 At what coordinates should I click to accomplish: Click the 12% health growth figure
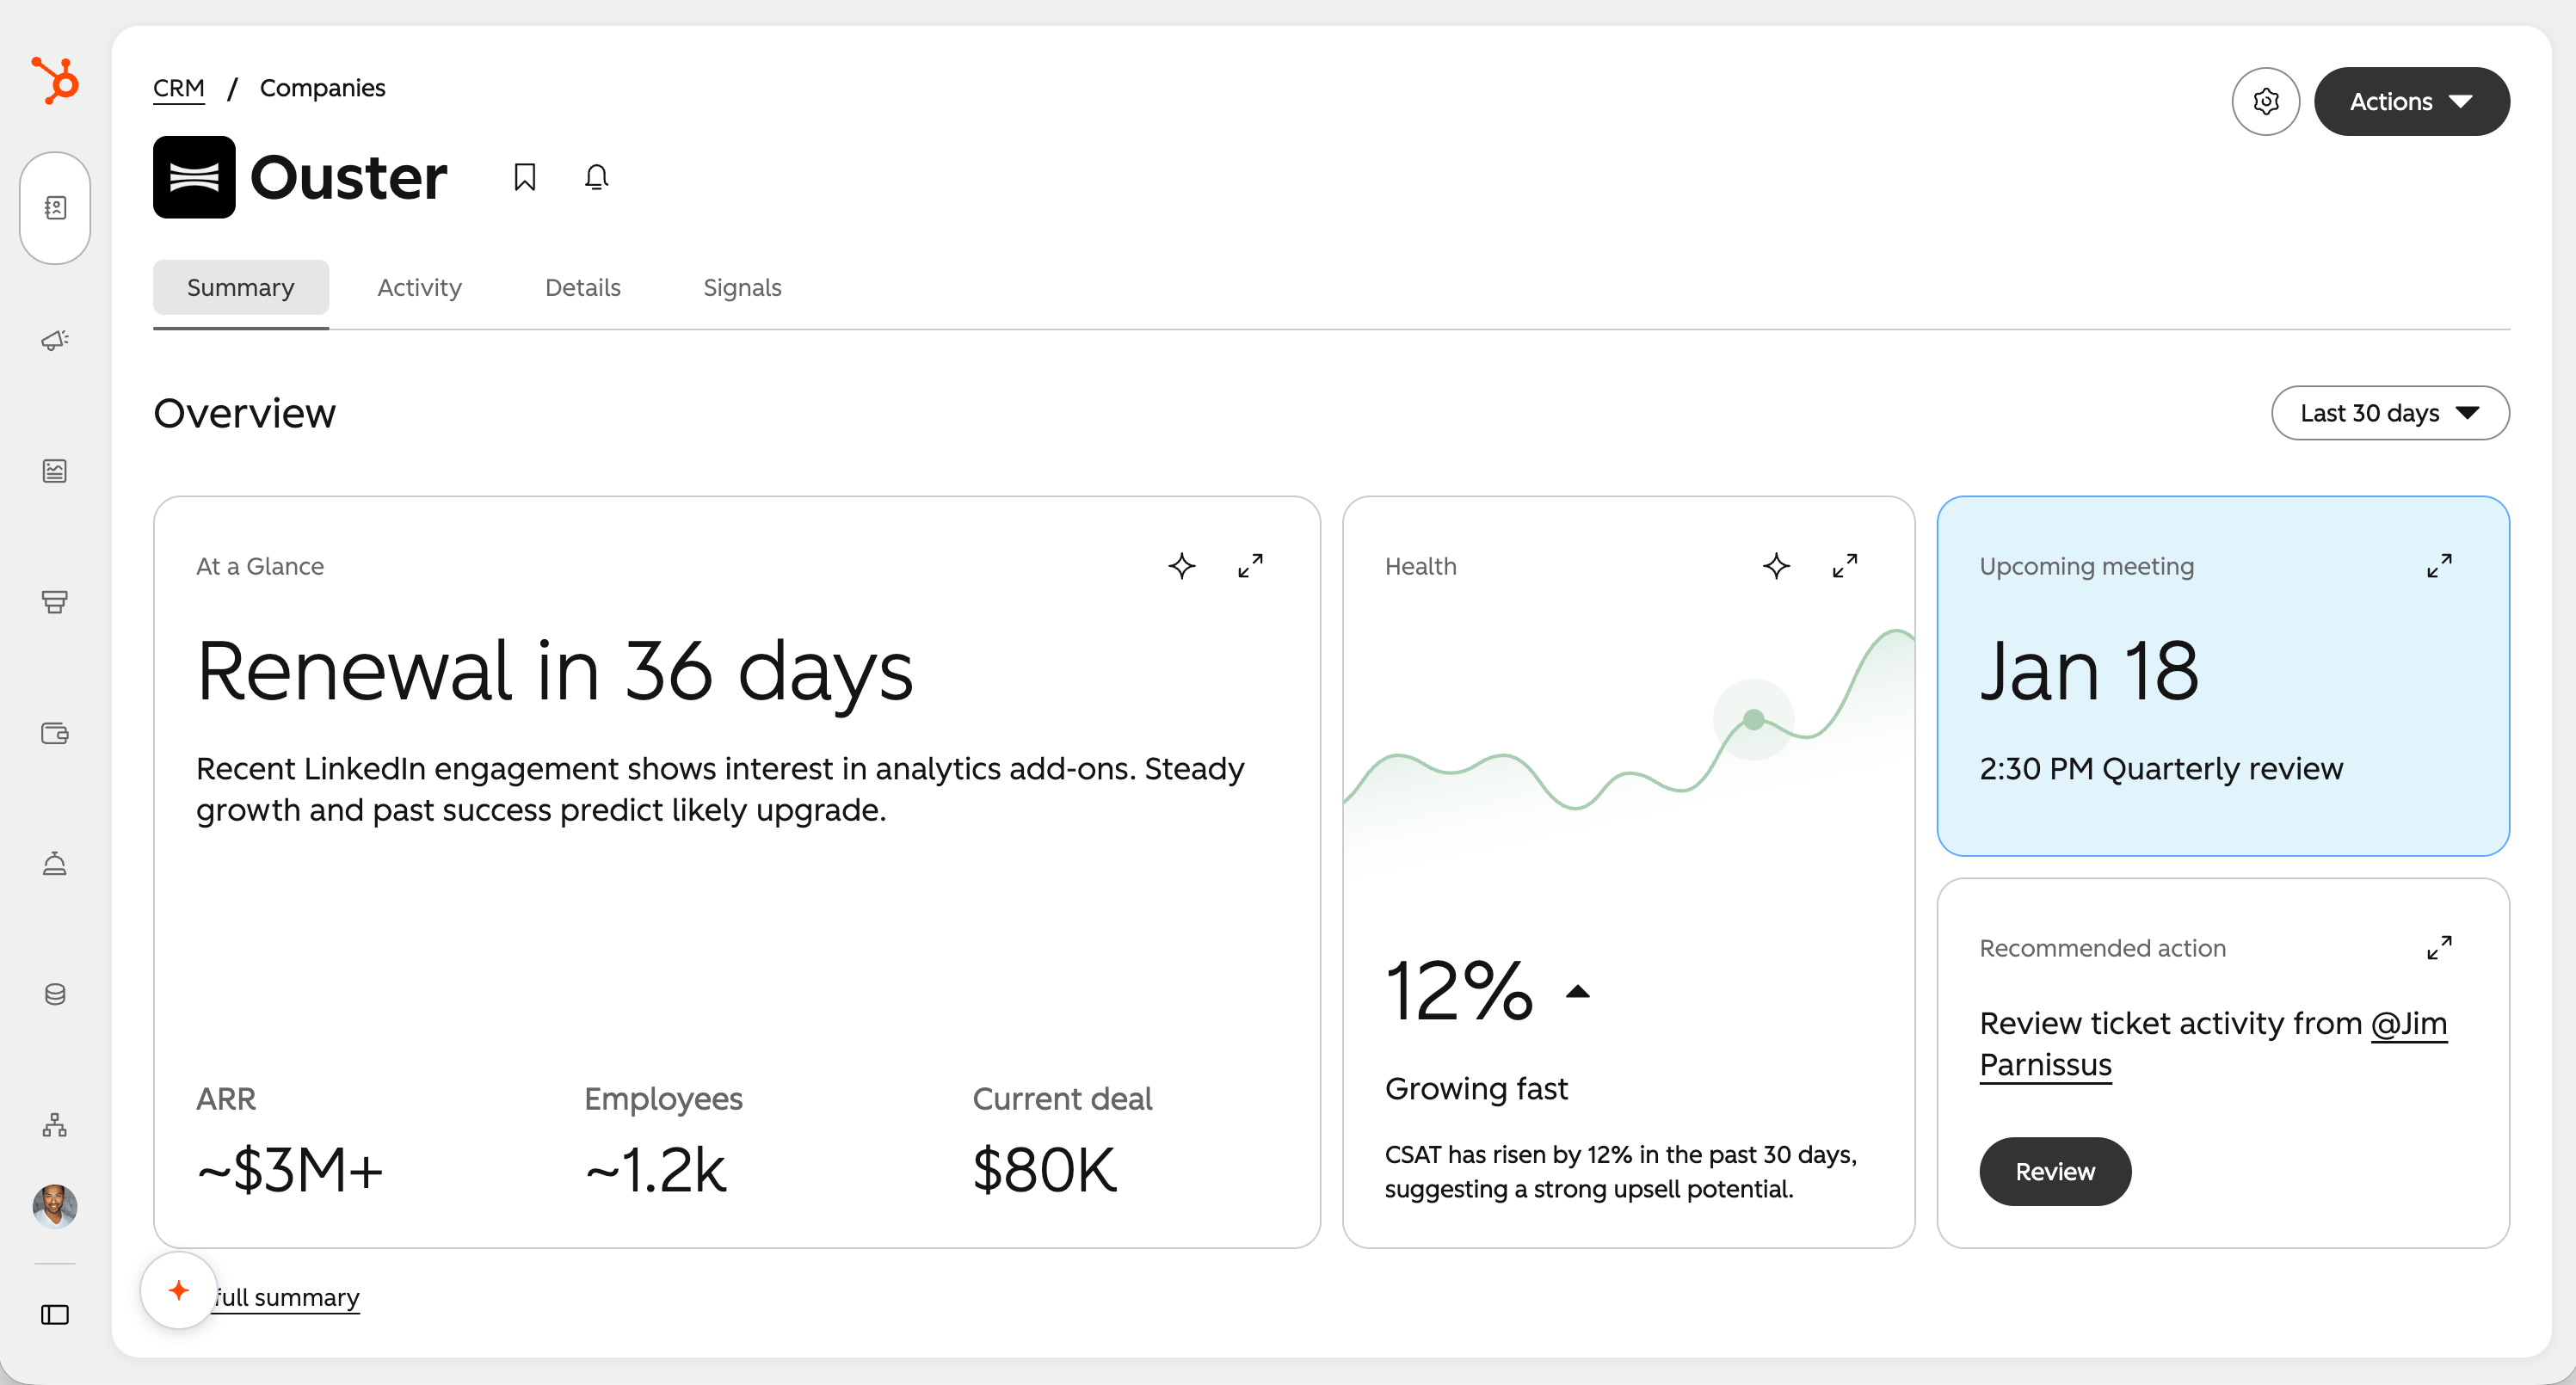pos(1459,991)
